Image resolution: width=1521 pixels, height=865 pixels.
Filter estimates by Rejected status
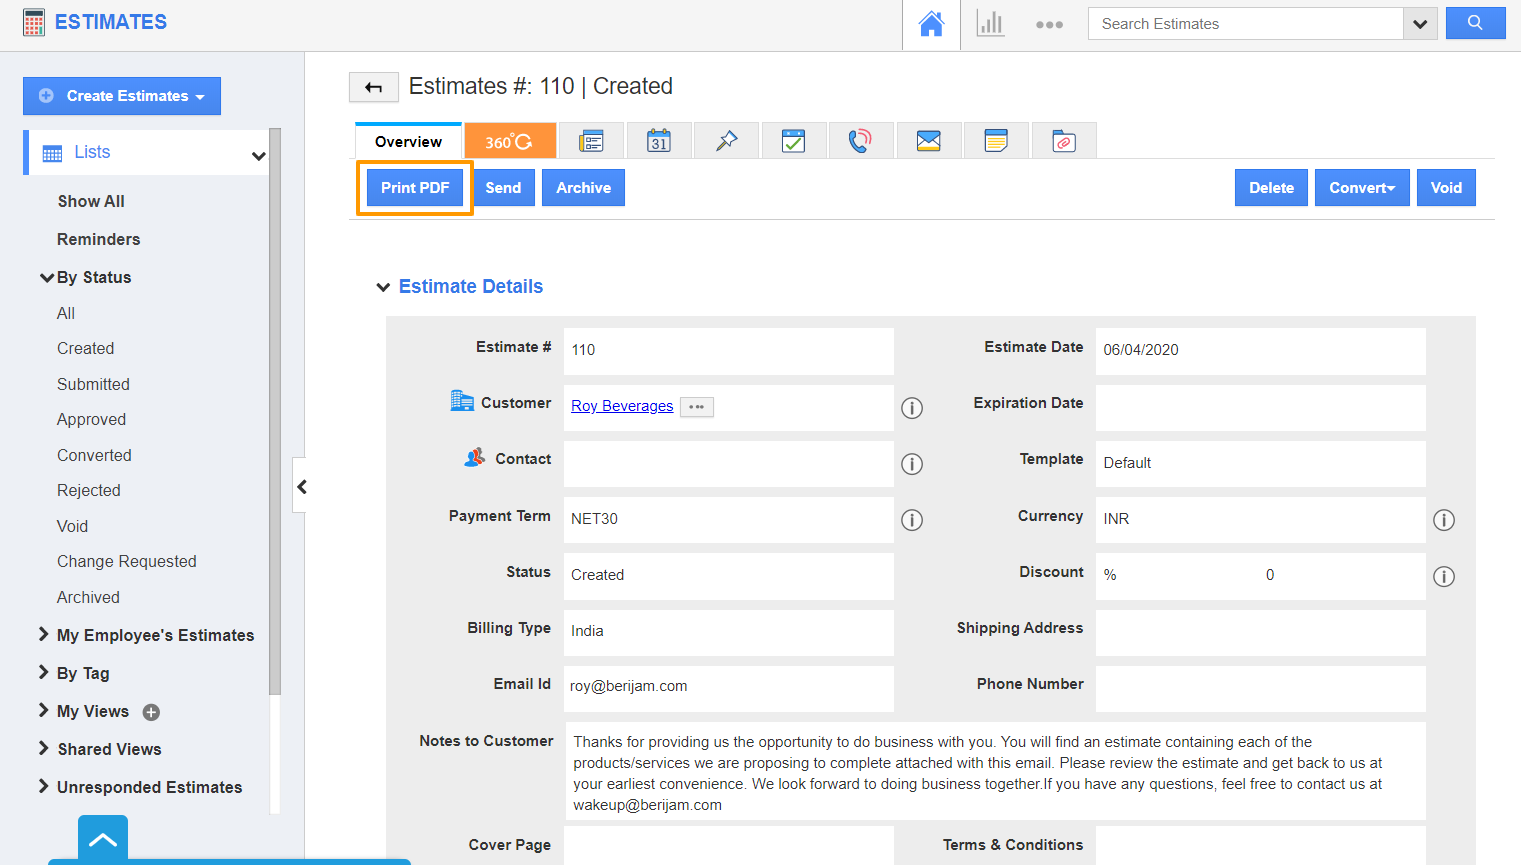(89, 490)
